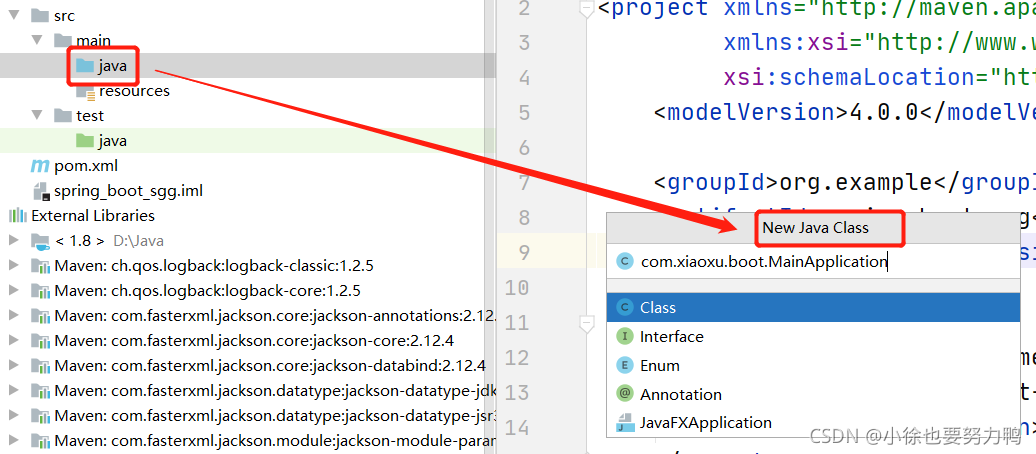
Task: Expand the jackson-datatype-jsr library node
Action: tap(14, 416)
